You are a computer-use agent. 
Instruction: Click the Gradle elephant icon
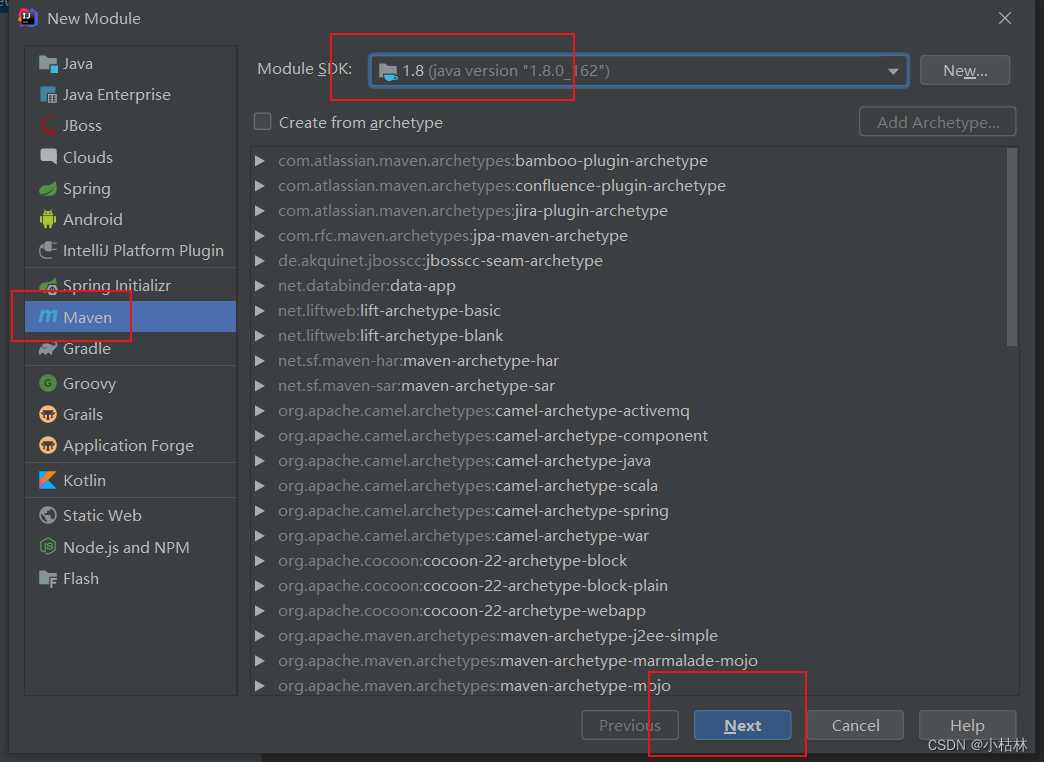[x=48, y=348]
